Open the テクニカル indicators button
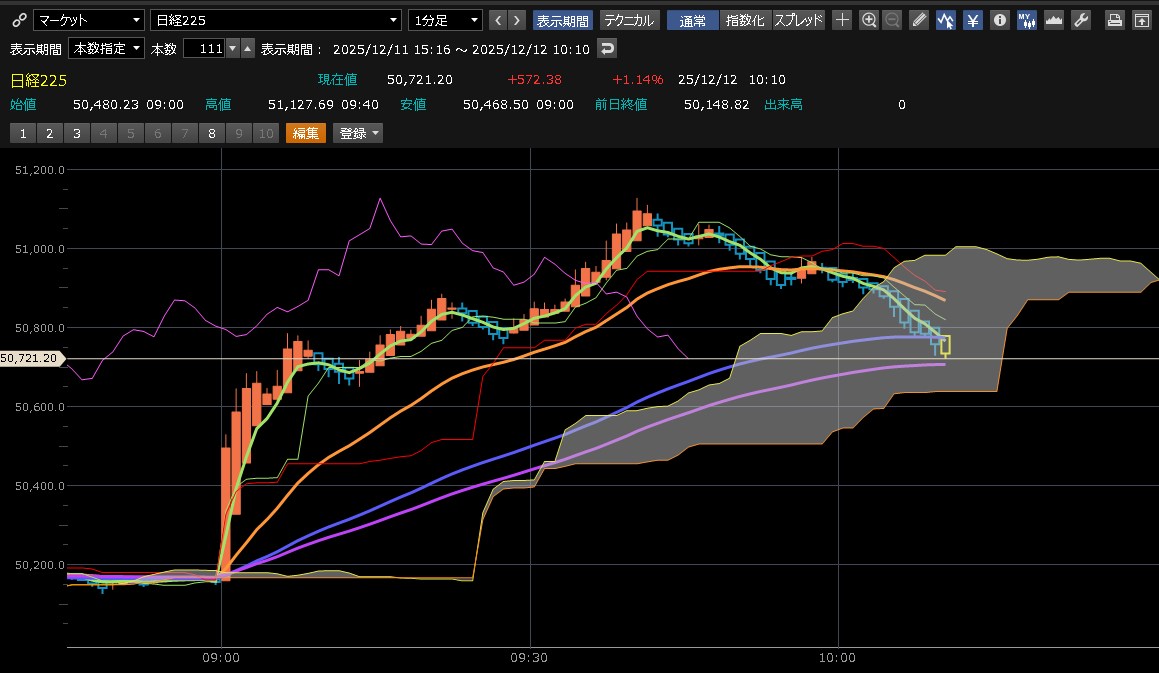 click(x=629, y=20)
